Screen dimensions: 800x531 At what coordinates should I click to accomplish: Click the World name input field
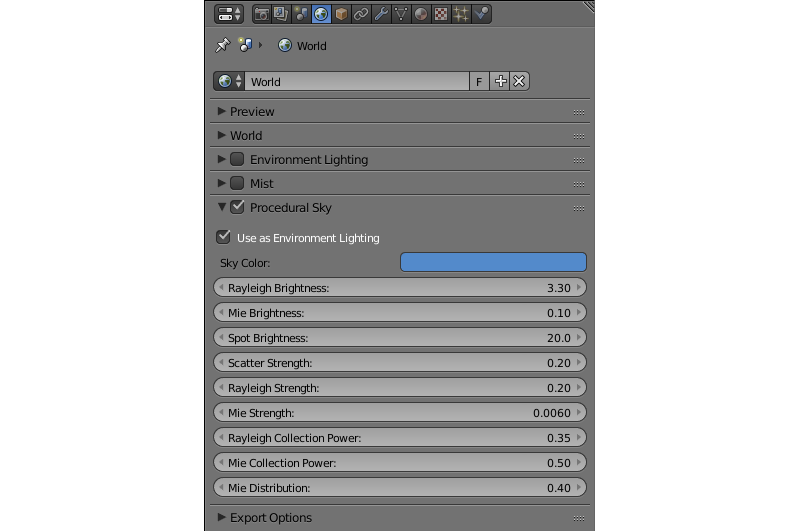pos(357,81)
